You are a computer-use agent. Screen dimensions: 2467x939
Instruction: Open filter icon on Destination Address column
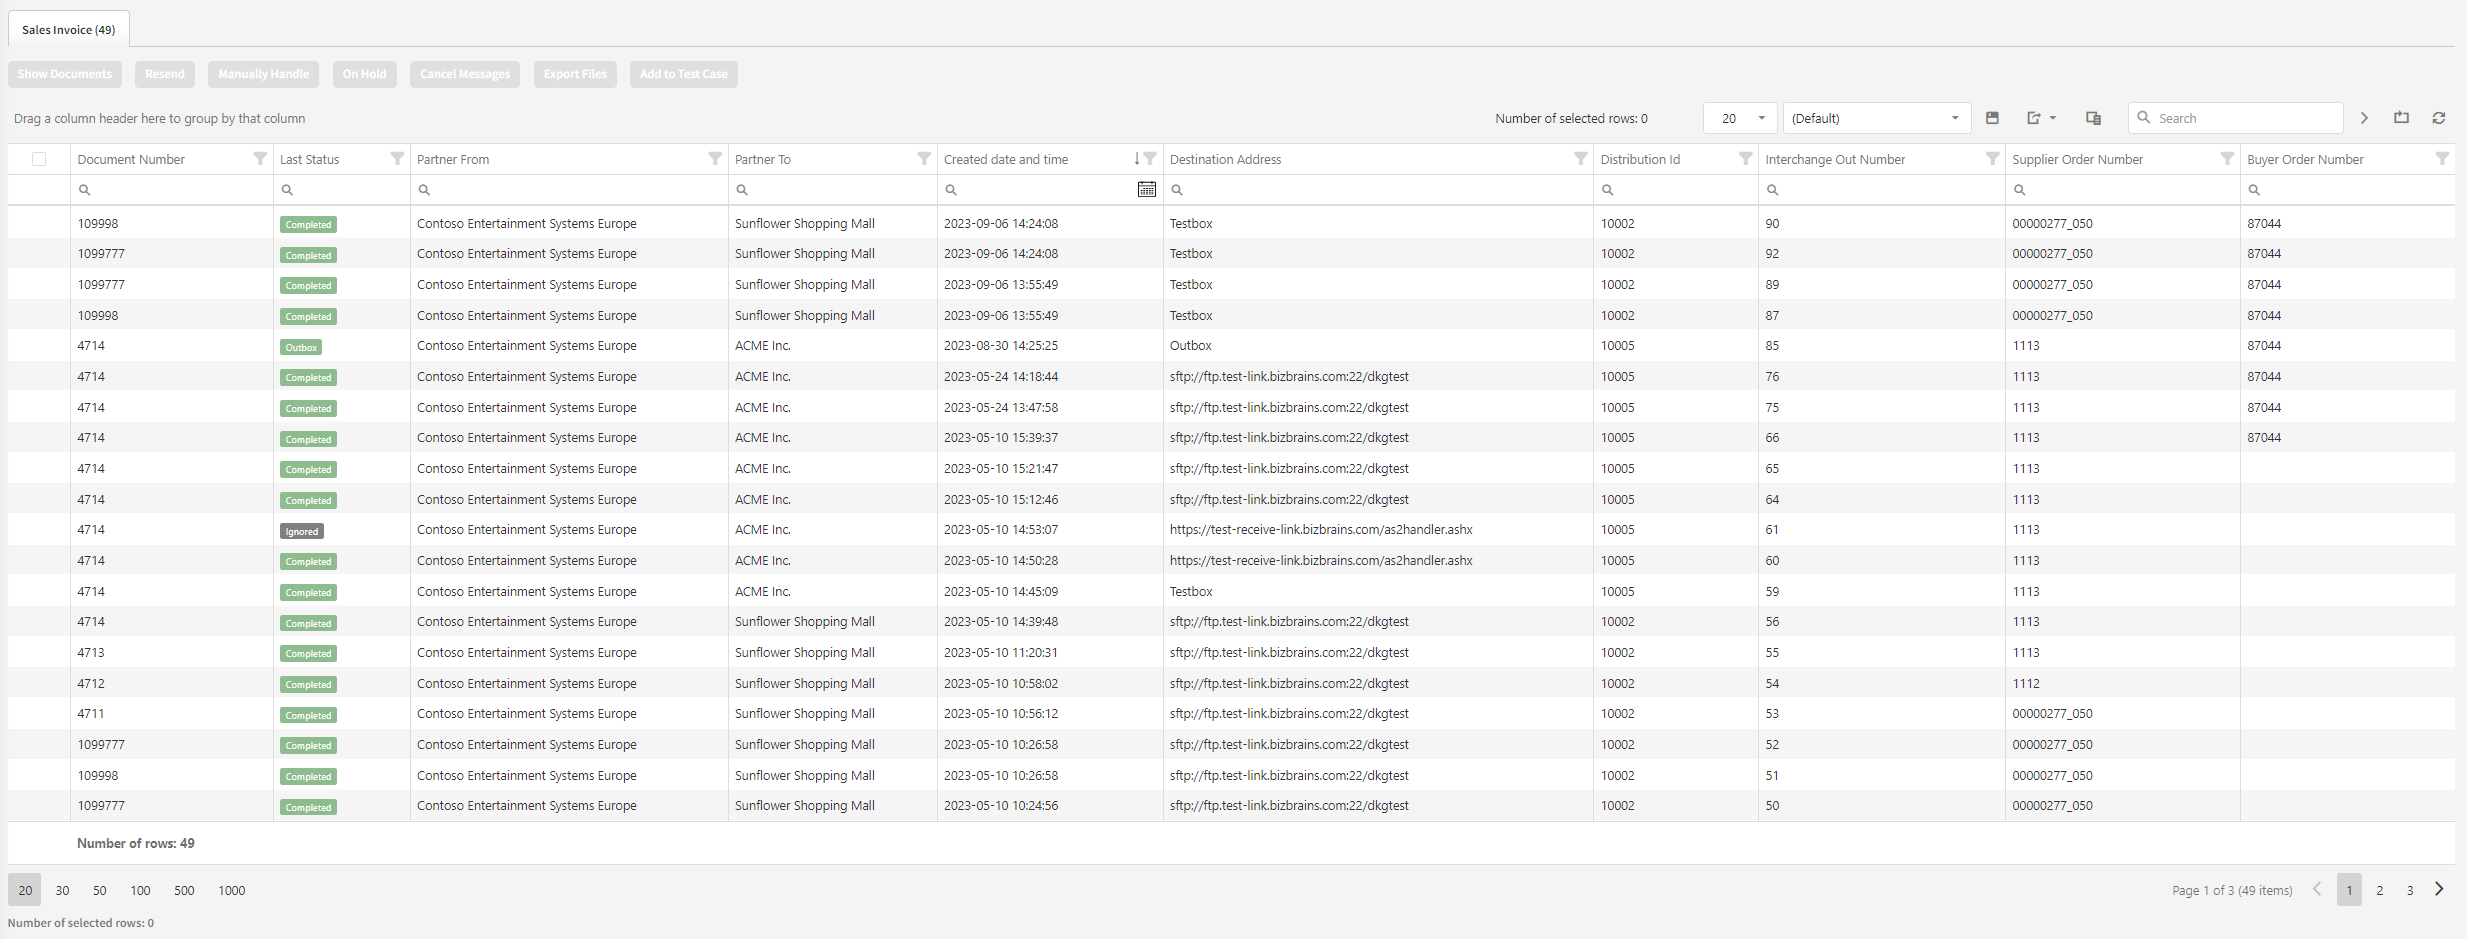[1580, 159]
